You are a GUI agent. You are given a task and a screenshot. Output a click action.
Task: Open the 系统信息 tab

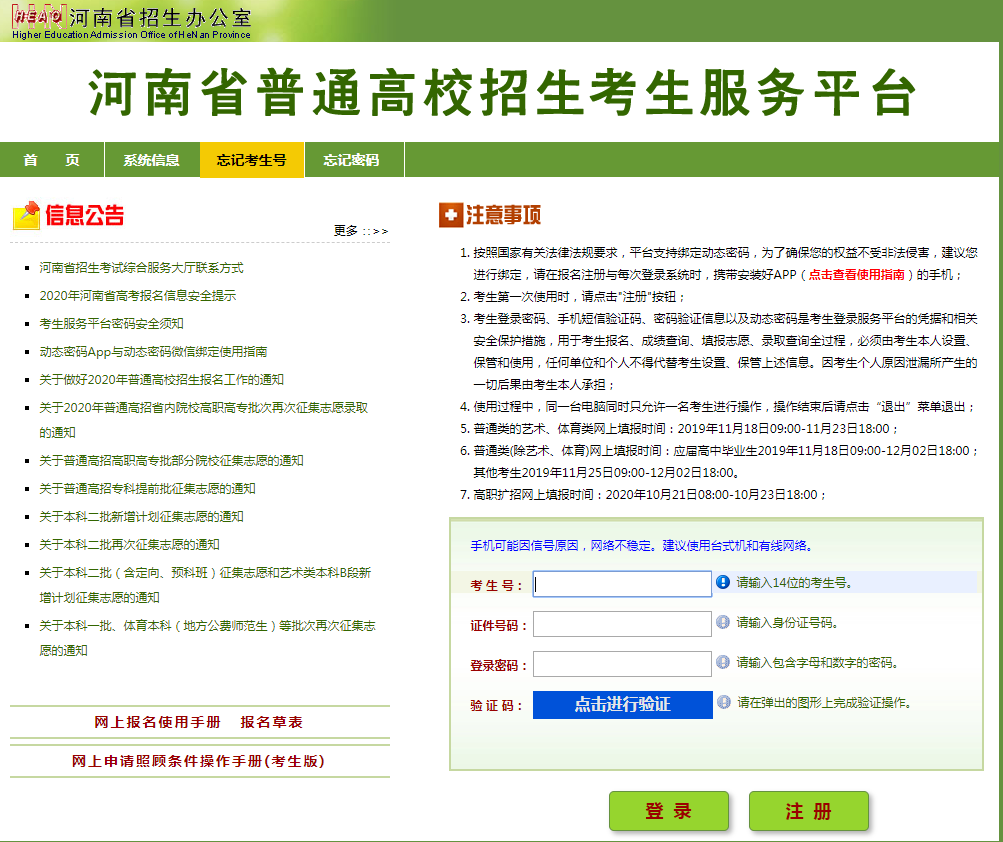tap(152, 159)
